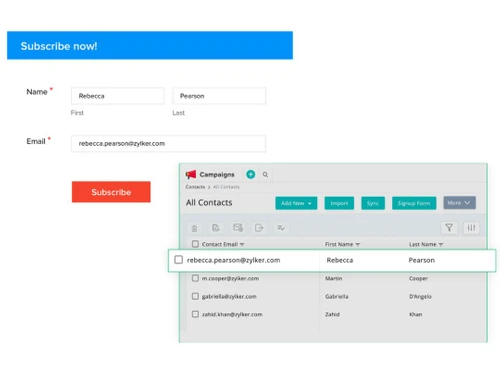Click the Import button
Image resolution: width=500 pixels, height=375 pixels.
pyautogui.click(x=339, y=203)
